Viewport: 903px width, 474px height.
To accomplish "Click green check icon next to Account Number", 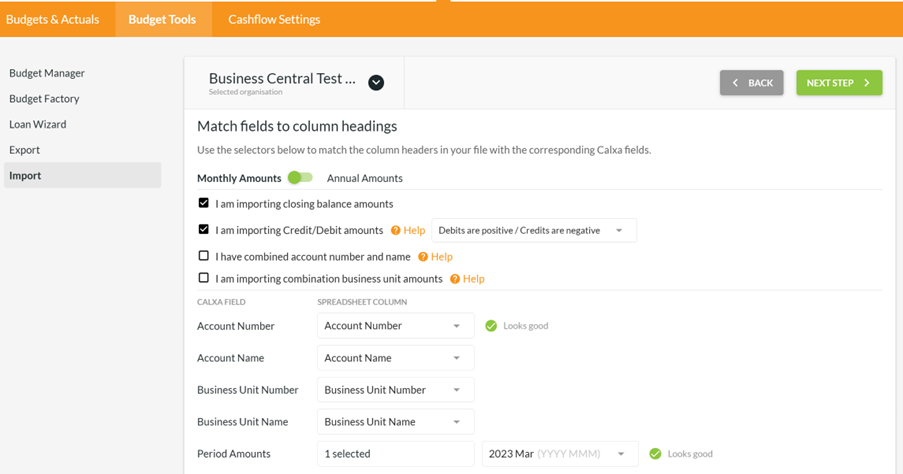I will (491, 326).
